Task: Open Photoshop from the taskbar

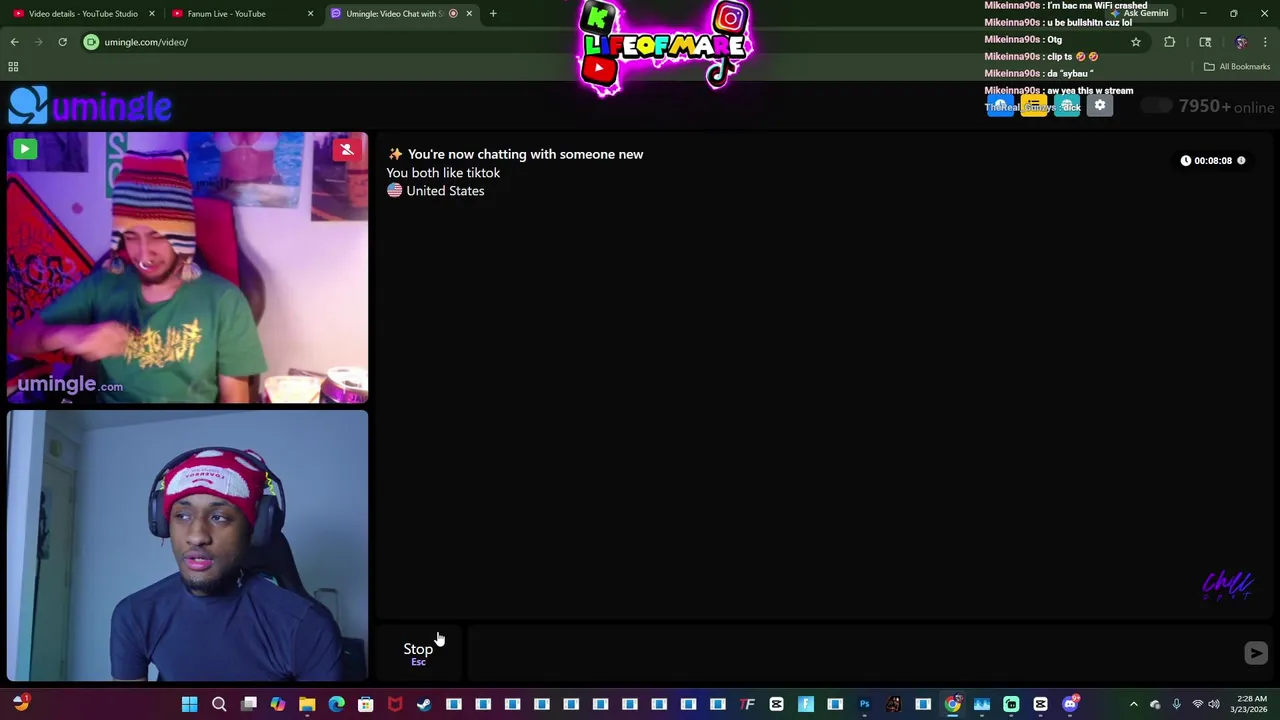Action: [864, 704]
